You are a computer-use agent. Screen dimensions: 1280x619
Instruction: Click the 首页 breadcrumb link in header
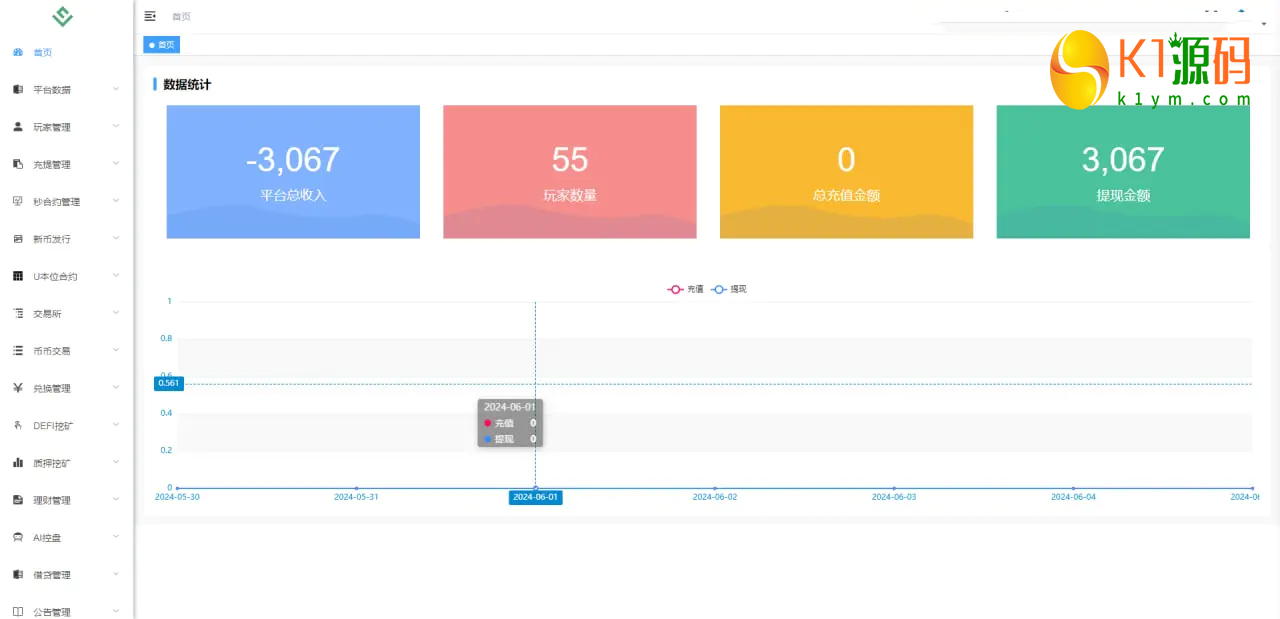[181, 17]
